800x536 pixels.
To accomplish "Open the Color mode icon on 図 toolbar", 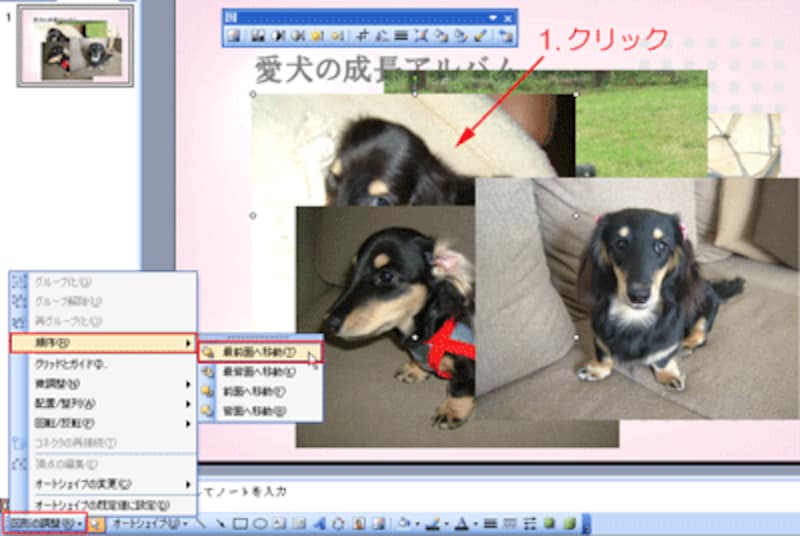I will pyautogui.click(x=258, y=36).
